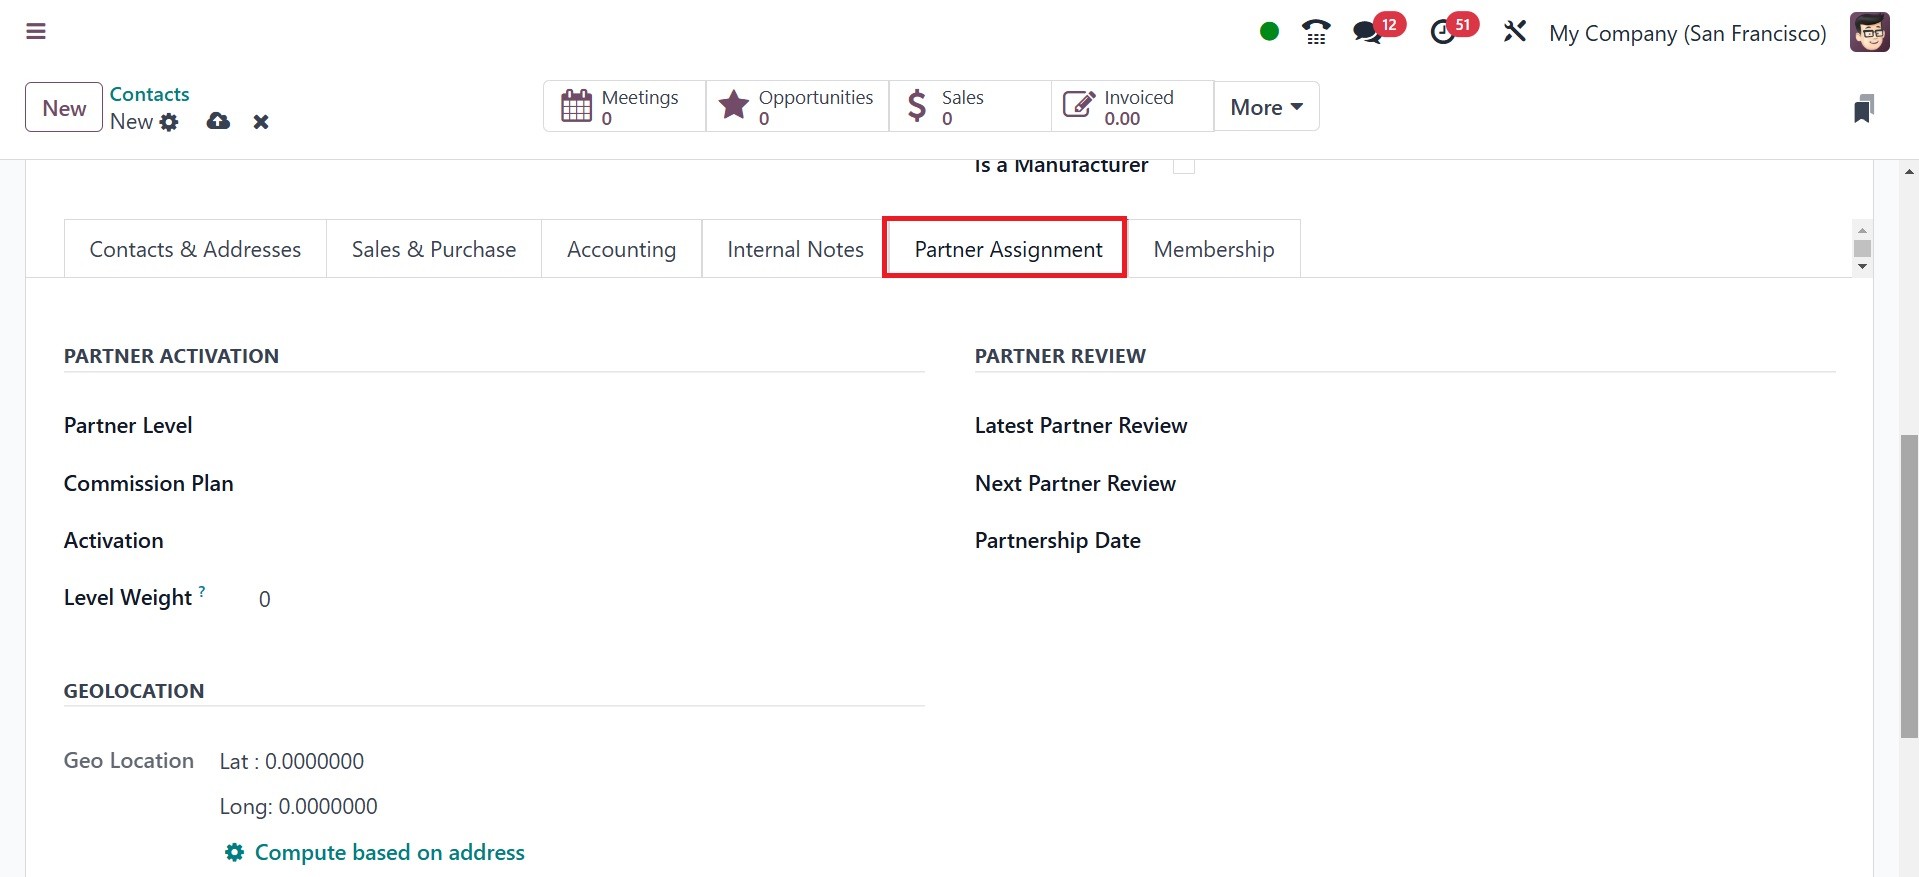Viewport: 1919px width, 877px height.
Task: Open the activities clock icon
Action: pos(1443,32)
